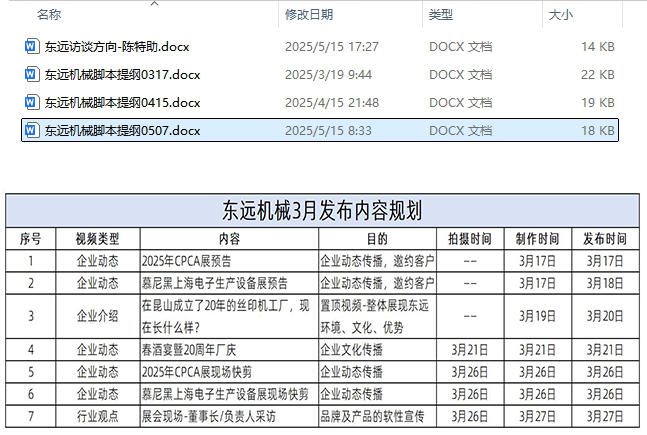This screenshot has height=435, width=647.
Task: Click the 18 KB size value
Action: tap(598, 131)
